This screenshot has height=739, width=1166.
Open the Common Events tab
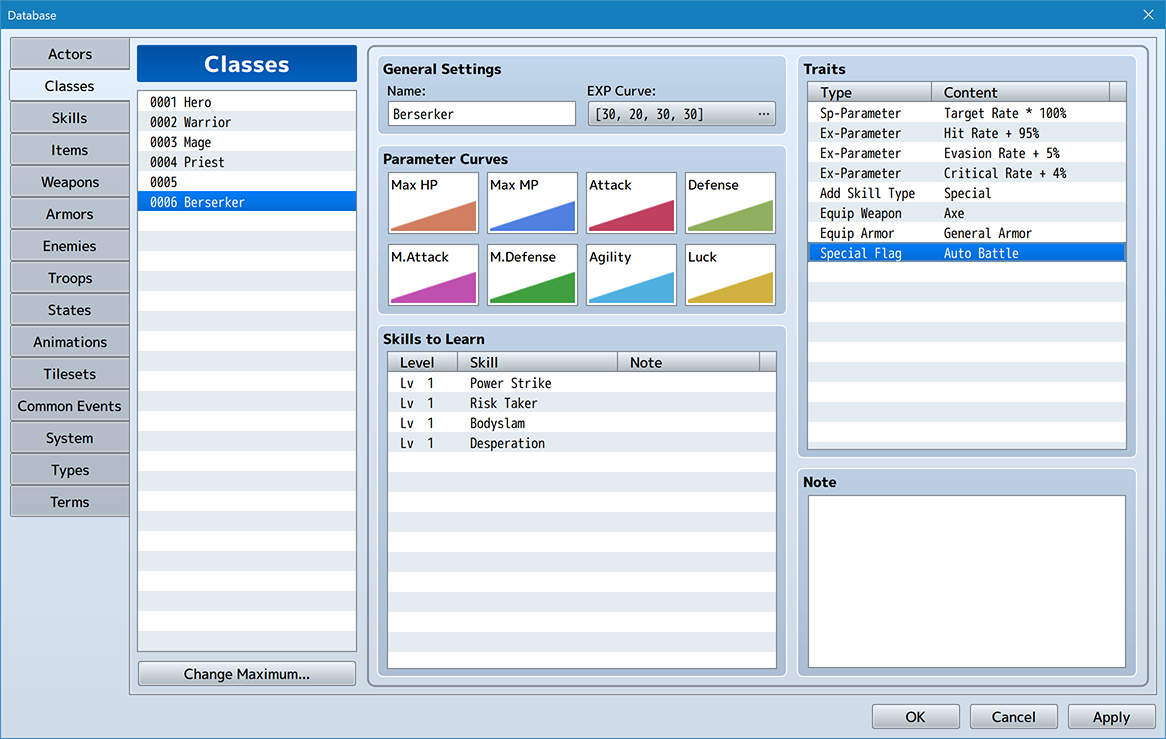coord(70,406)
